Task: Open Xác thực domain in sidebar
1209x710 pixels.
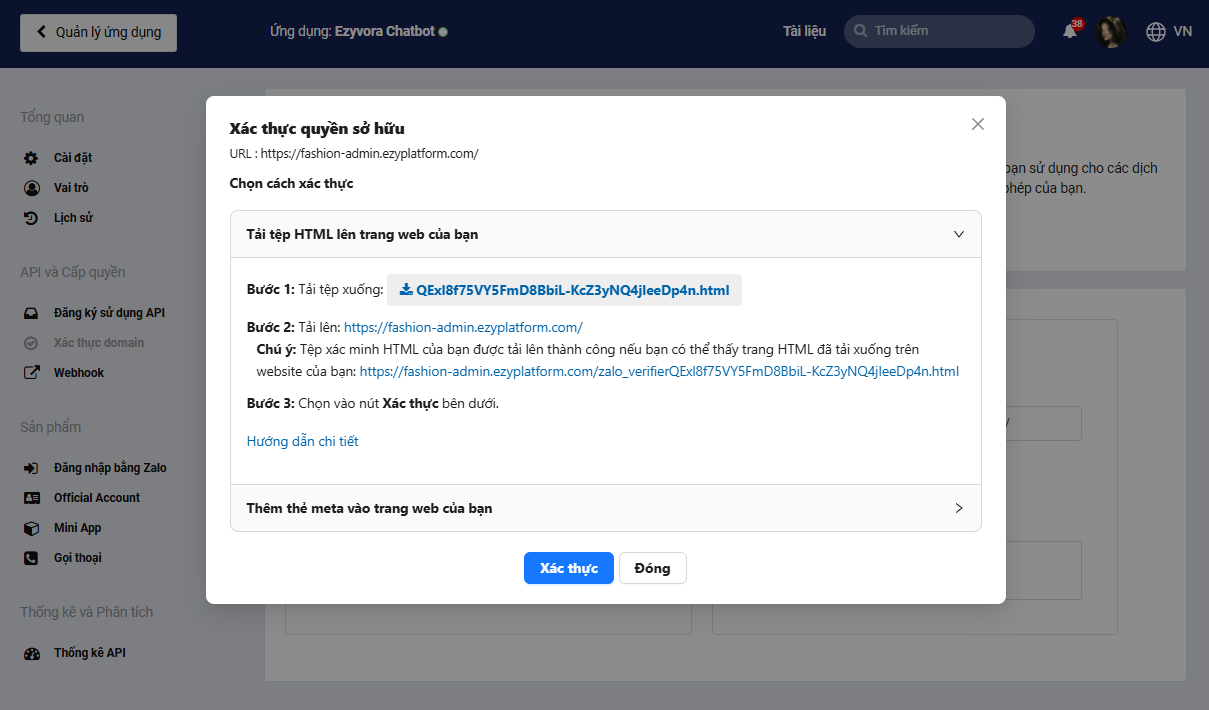Action: pyautogui.click(x=99, y=343)
